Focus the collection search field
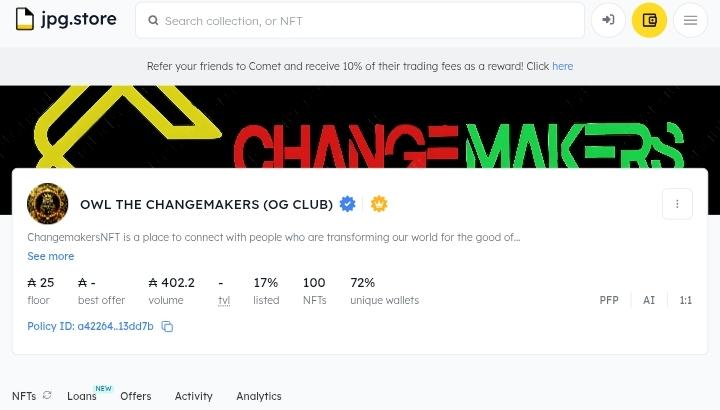 [x=360, y=20]
